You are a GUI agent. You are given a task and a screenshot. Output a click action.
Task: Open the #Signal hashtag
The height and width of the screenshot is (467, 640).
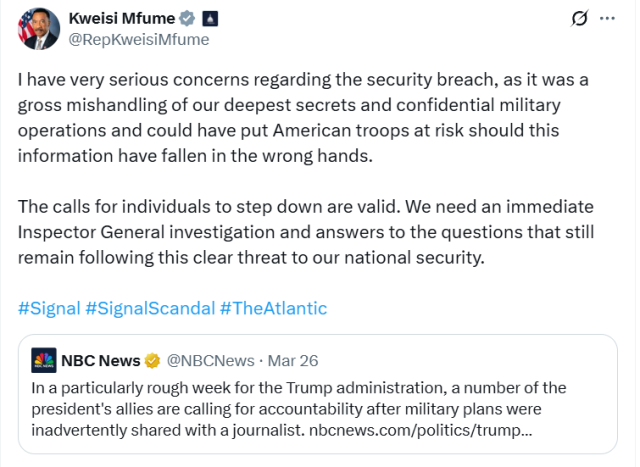(48, 308)
